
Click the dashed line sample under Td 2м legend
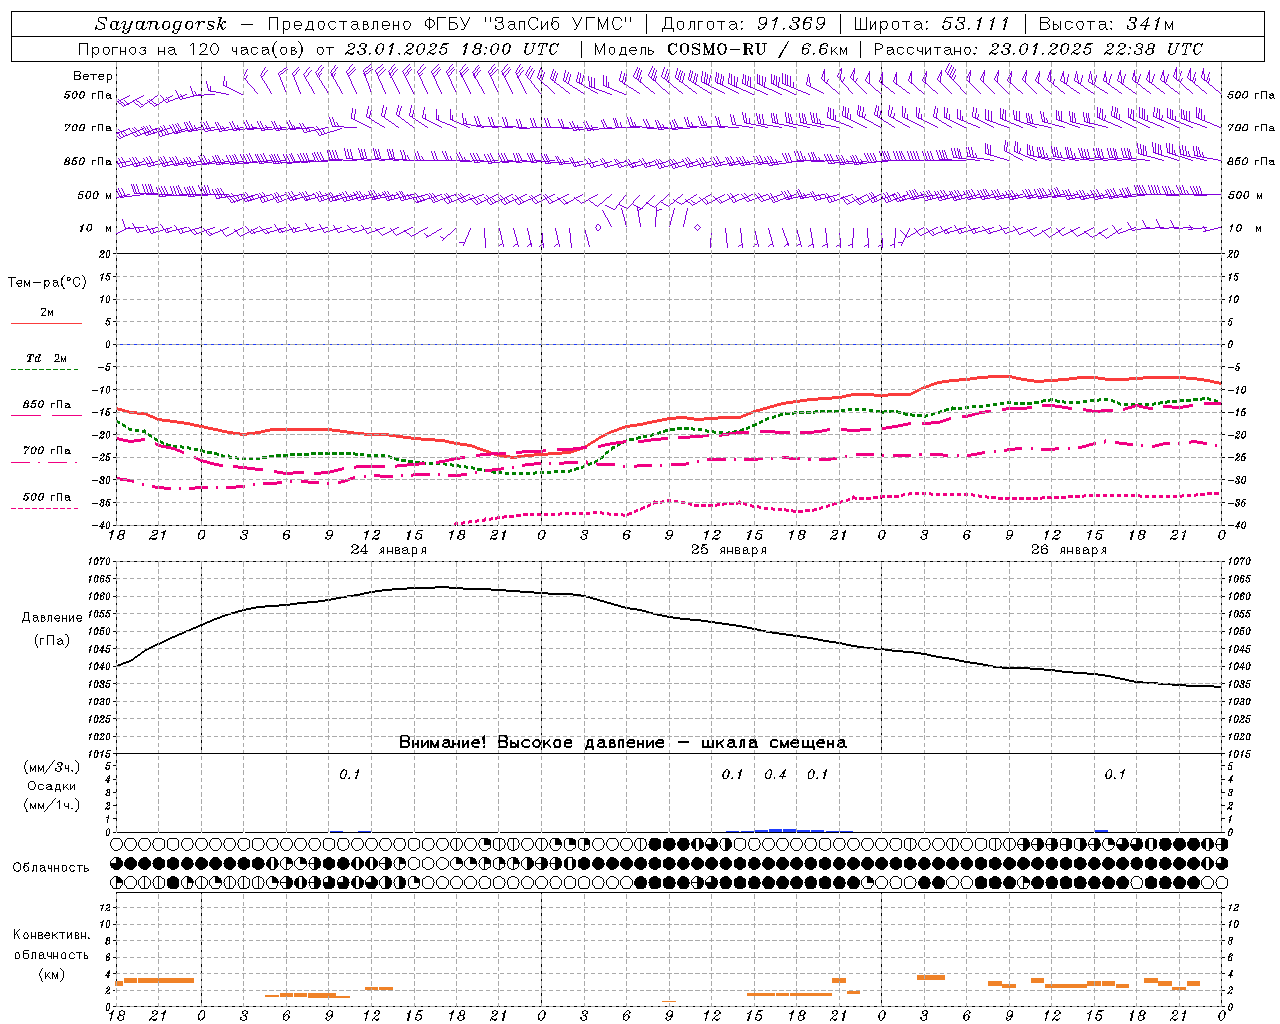tap(45, 370)
